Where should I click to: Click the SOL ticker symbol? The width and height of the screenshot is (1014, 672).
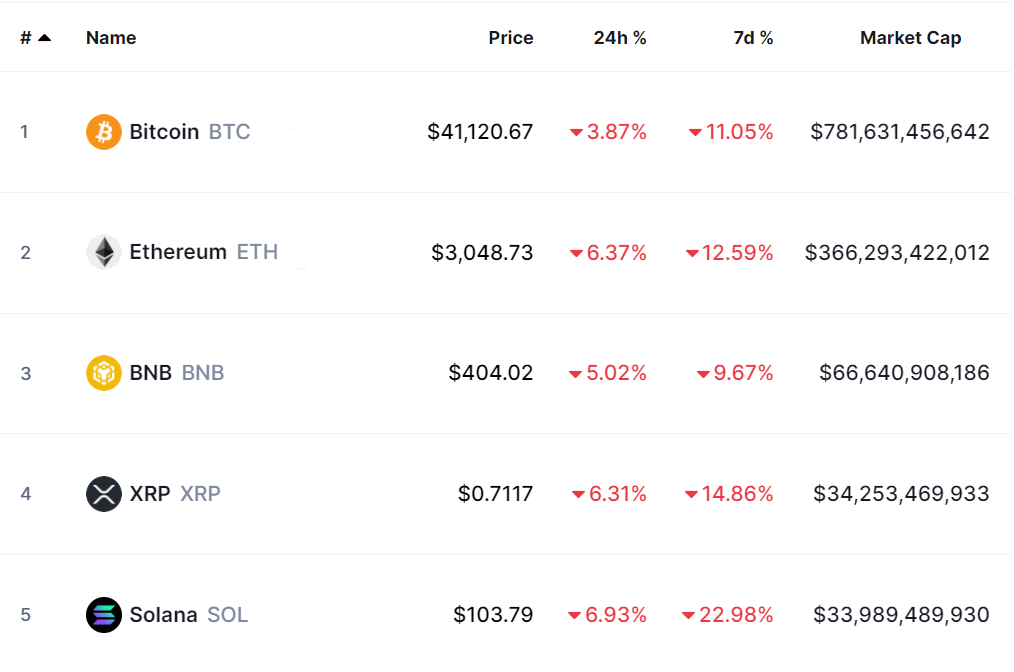(228, 614)
